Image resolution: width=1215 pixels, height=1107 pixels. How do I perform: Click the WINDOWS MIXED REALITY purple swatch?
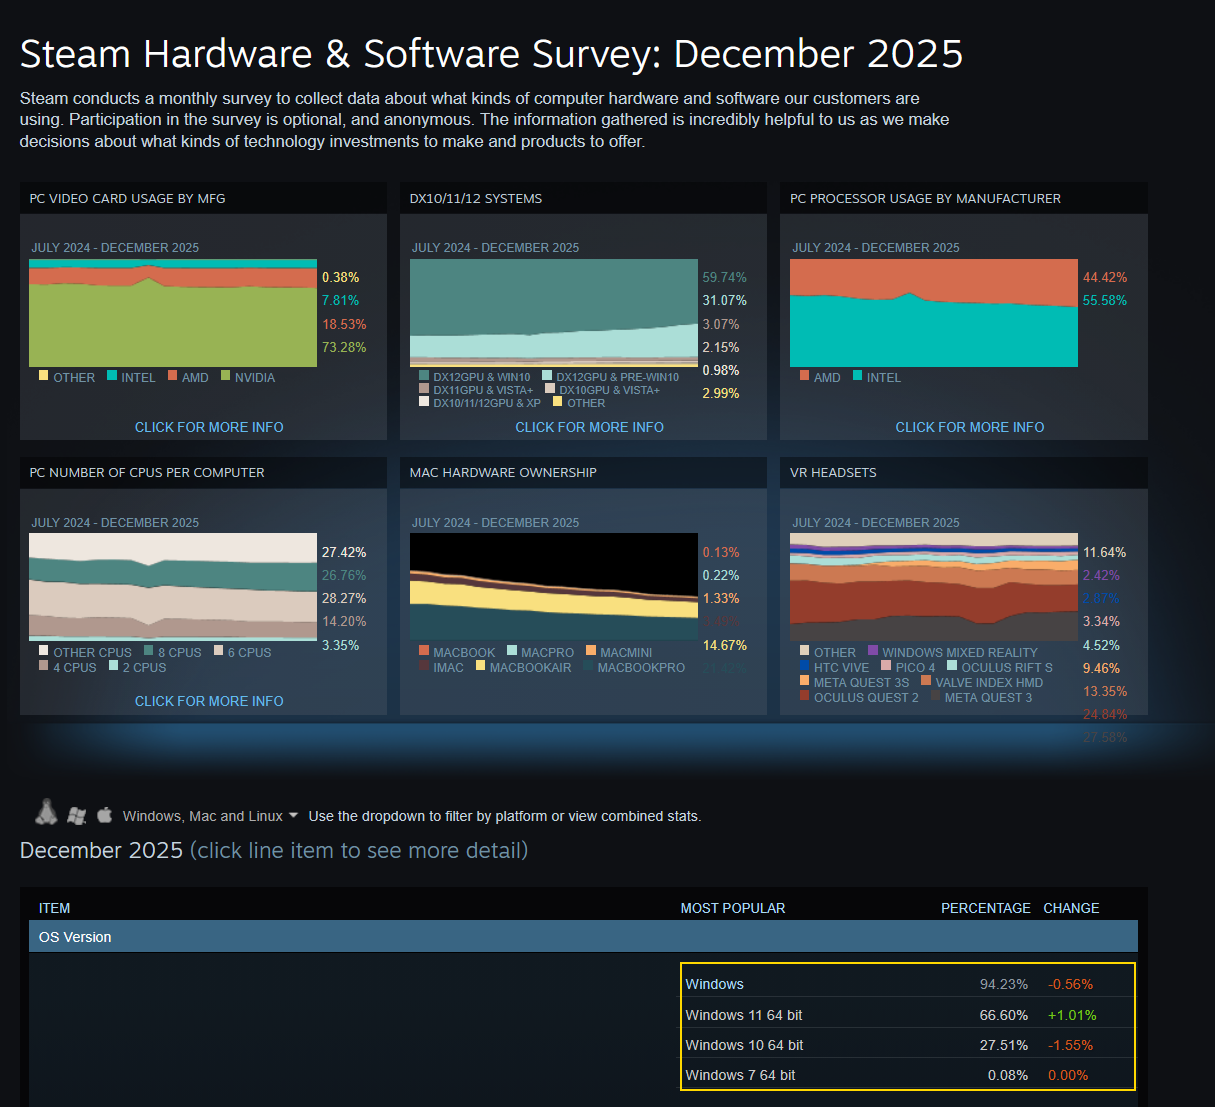coord(873,651)
